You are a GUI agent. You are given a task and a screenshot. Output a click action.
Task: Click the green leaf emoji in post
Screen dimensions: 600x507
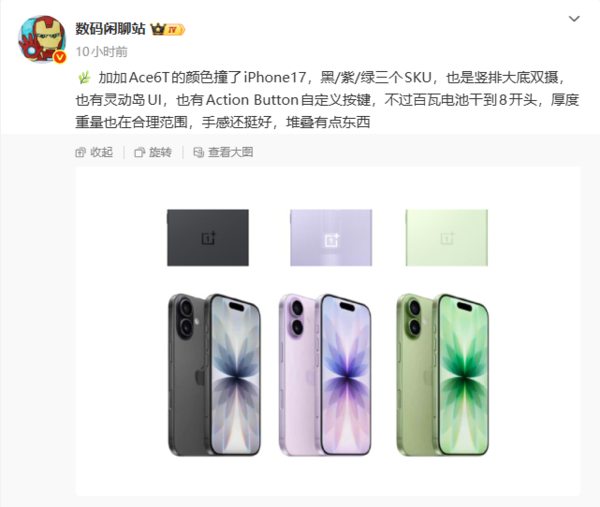pyautogui.click(x=84, y=77)
